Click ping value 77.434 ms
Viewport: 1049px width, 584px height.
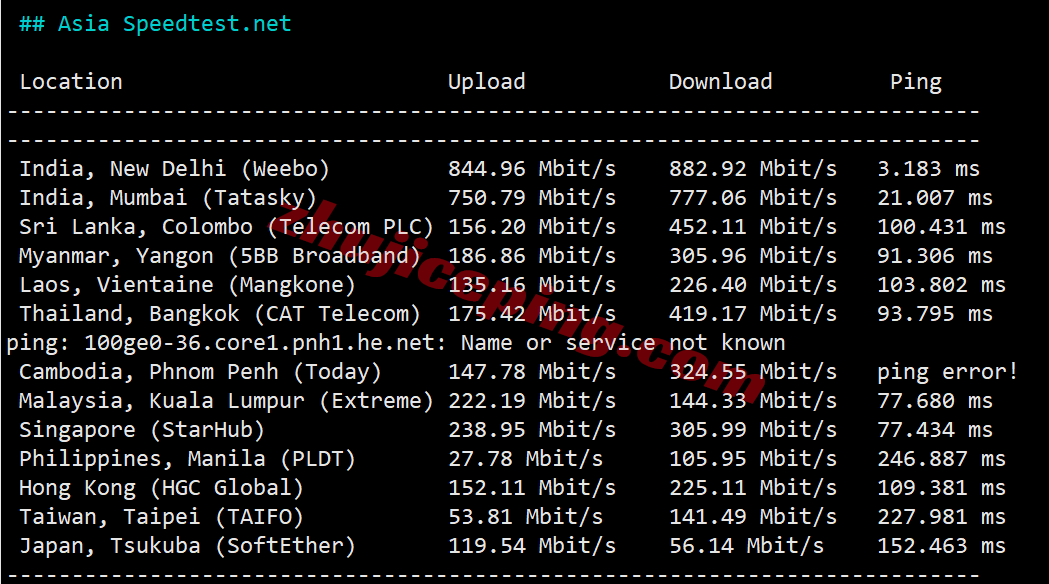click(x=935, y=430)
